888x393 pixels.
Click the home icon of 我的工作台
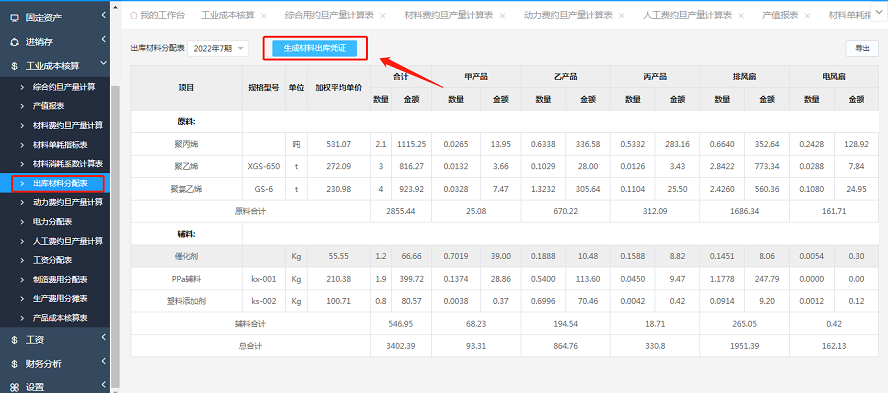[134, 15]
